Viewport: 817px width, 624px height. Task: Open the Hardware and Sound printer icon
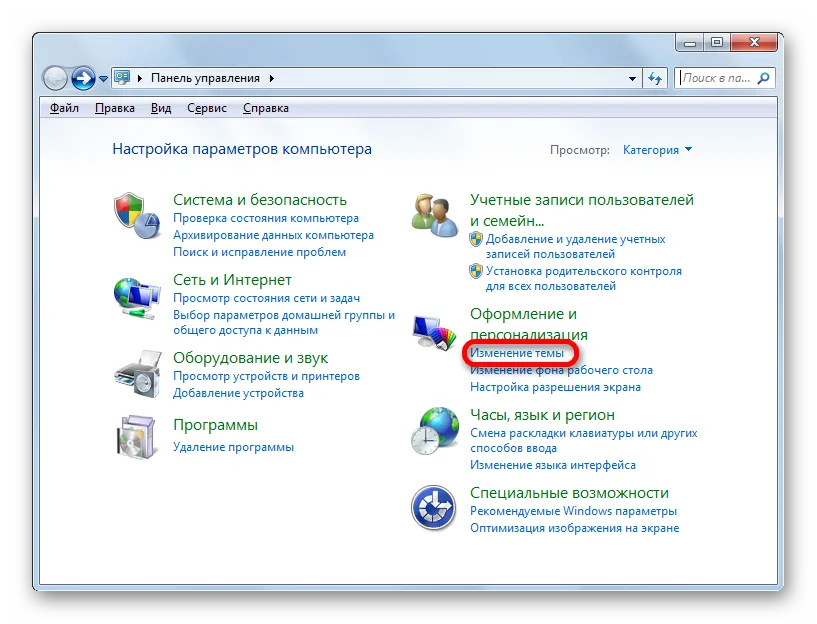(x=138, y=375)
